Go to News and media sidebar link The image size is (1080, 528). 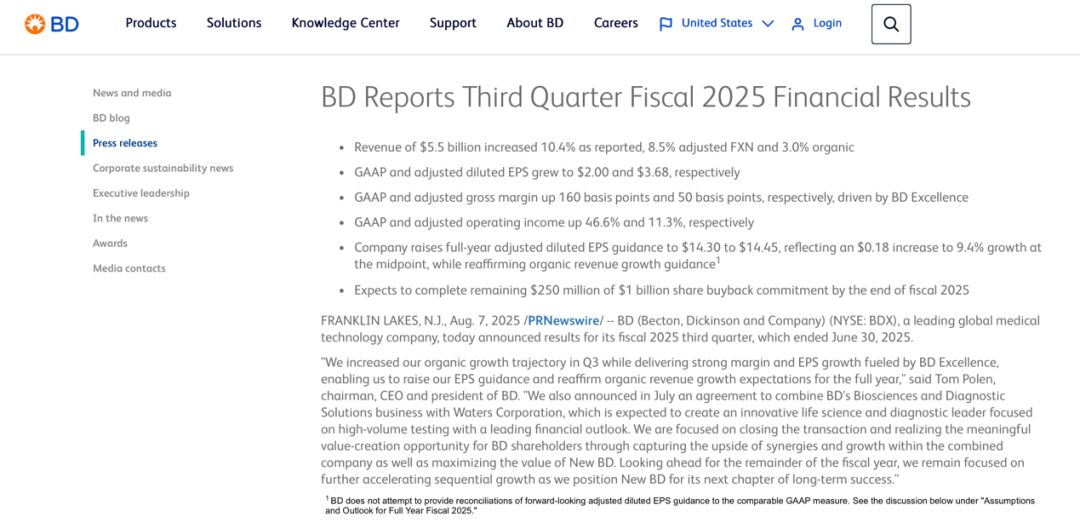coord(132,93)
